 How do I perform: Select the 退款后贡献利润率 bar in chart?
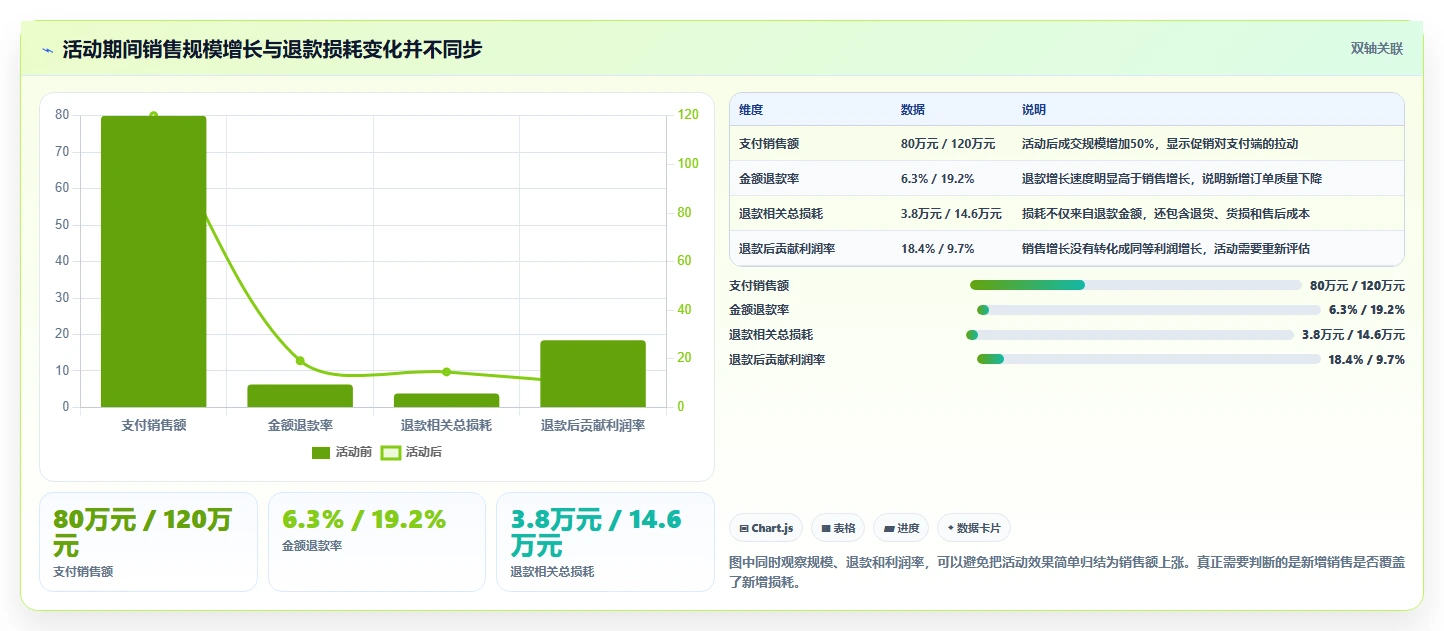pyautogui.click(x=593, y=374)
